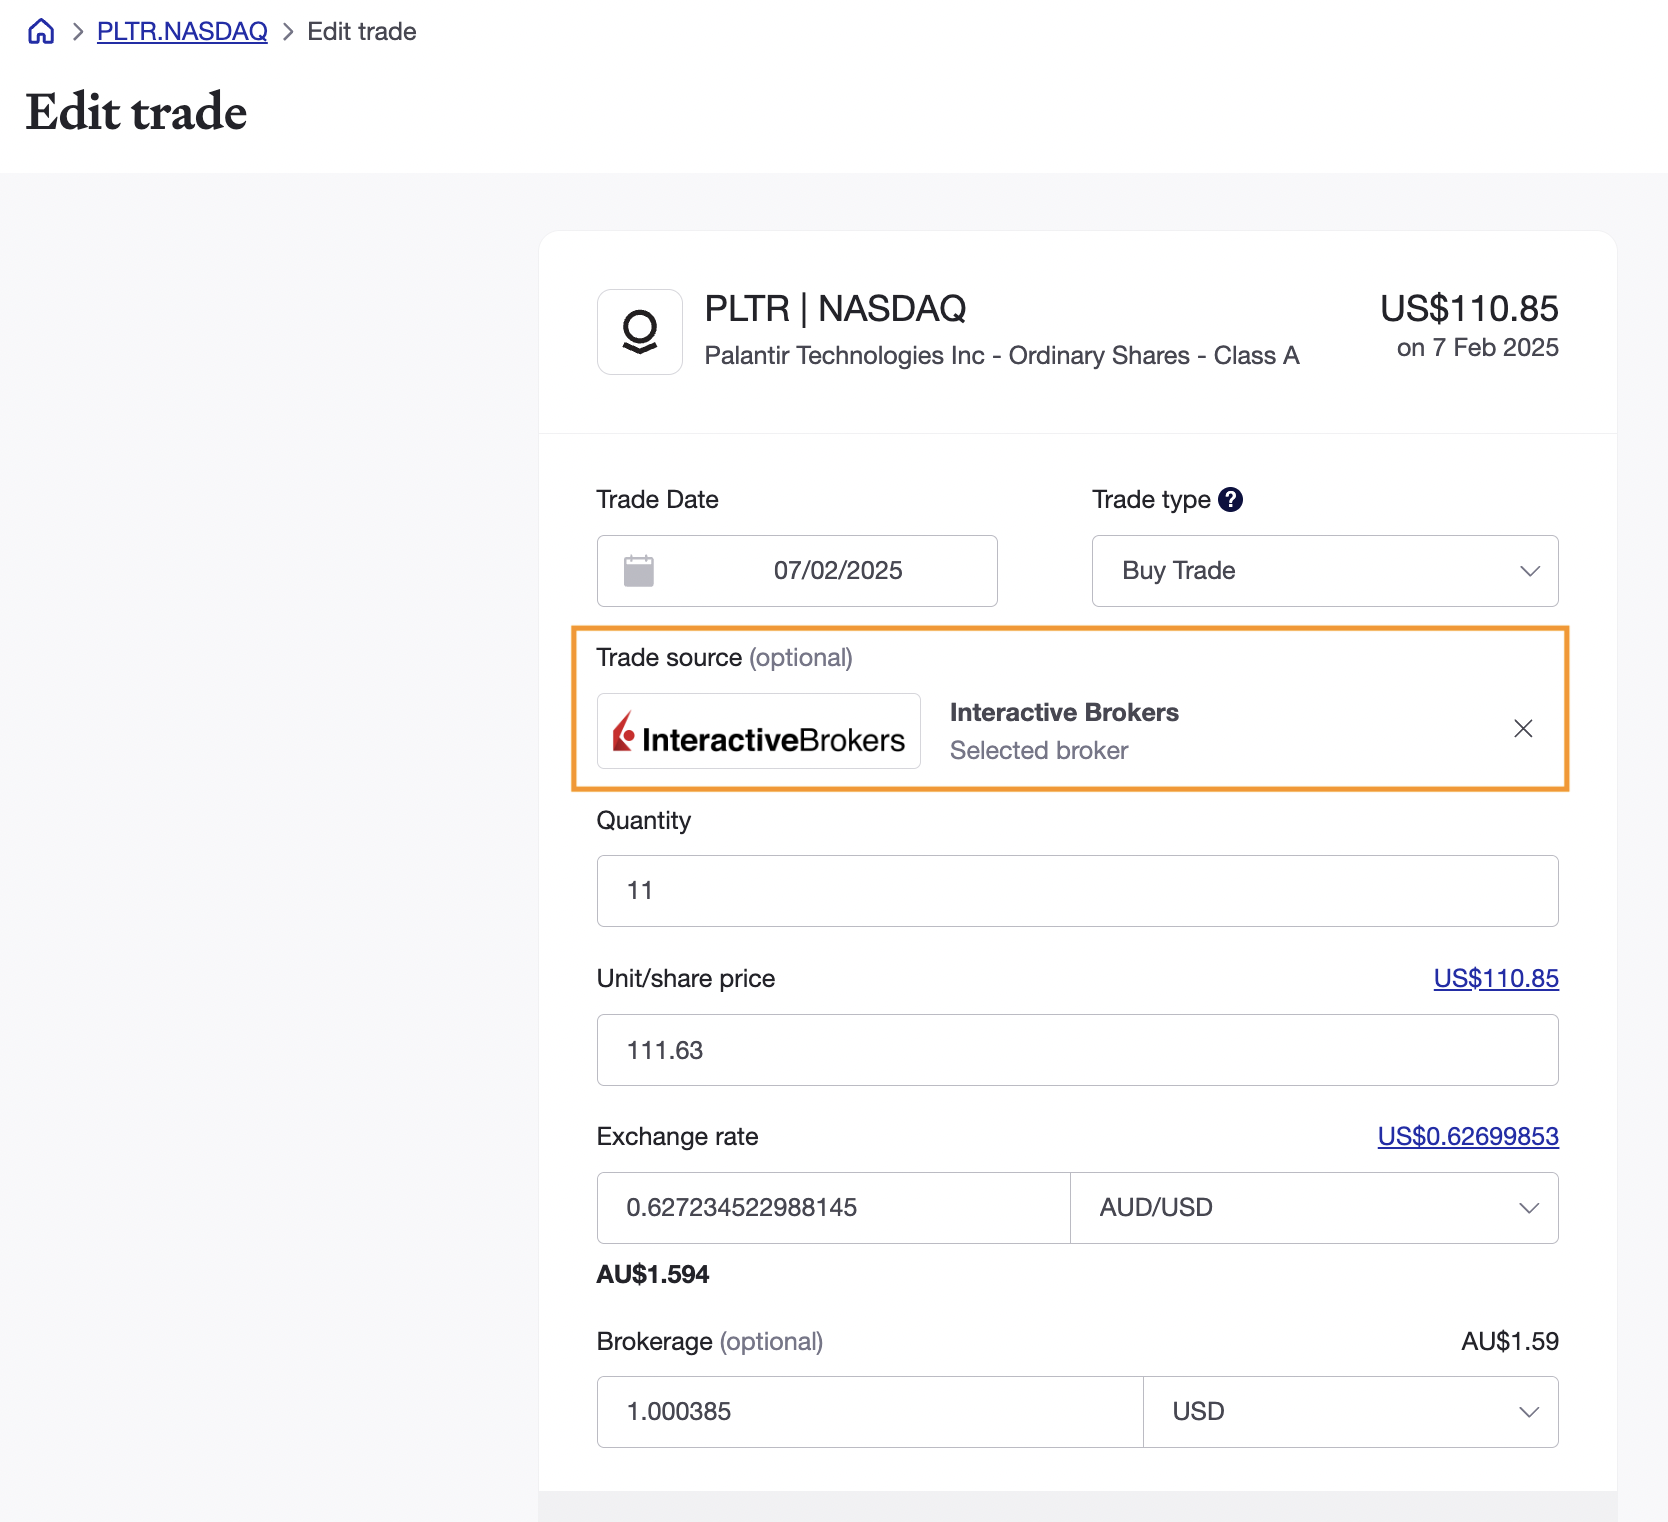The width and height of the screenshot is (1668, 1522).
Task: Click the exchange rate value field
Action: point(832,1207)
